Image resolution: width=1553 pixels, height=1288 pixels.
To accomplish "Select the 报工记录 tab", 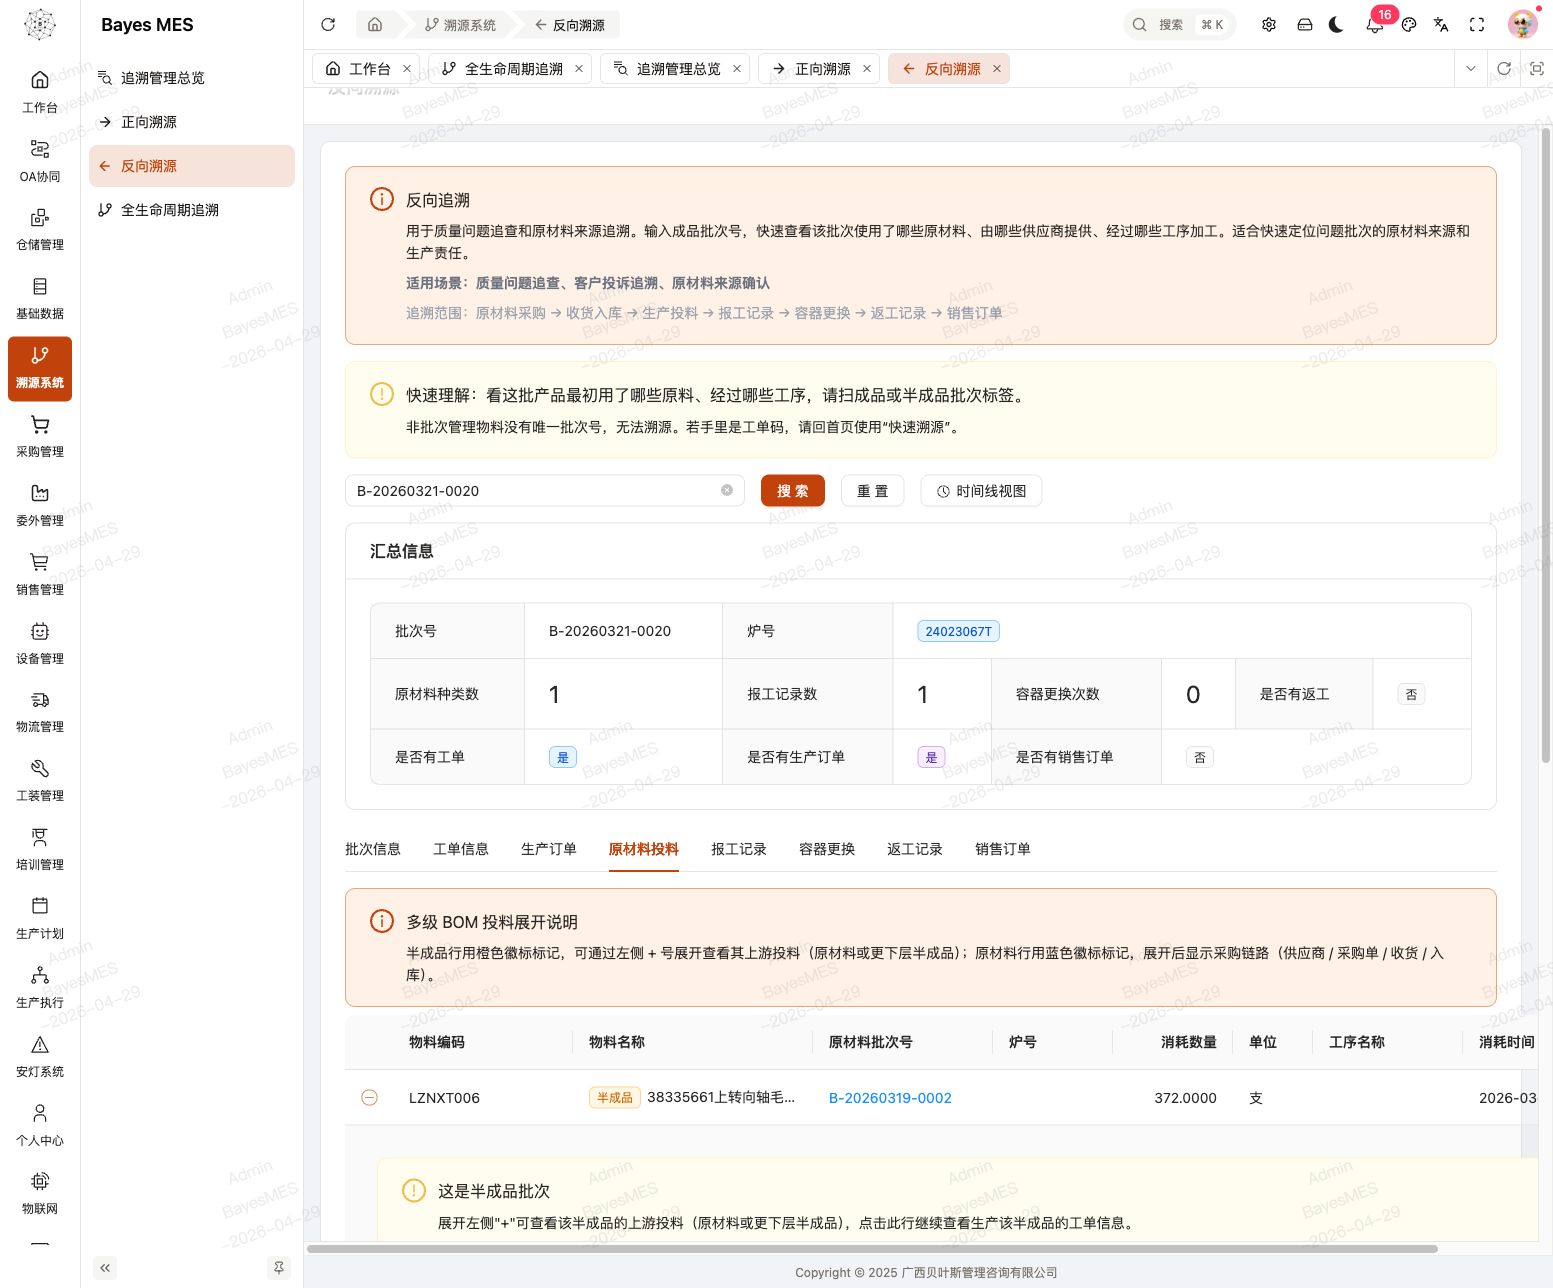I will [x=739, y=849].
